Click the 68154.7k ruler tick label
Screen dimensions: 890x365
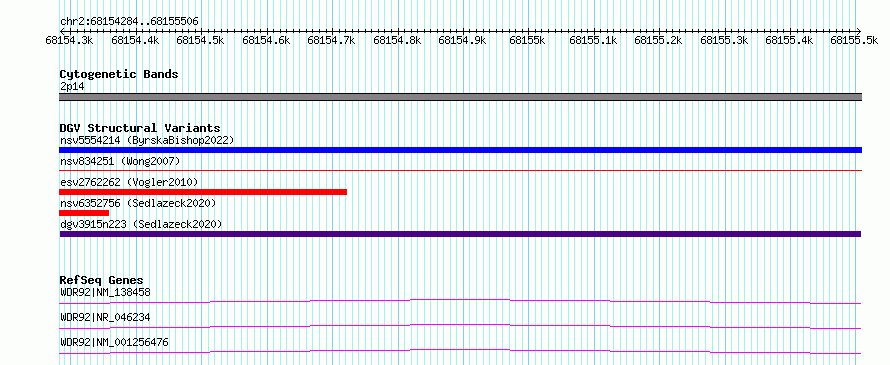pyautogui.click(x=331, y=40)
